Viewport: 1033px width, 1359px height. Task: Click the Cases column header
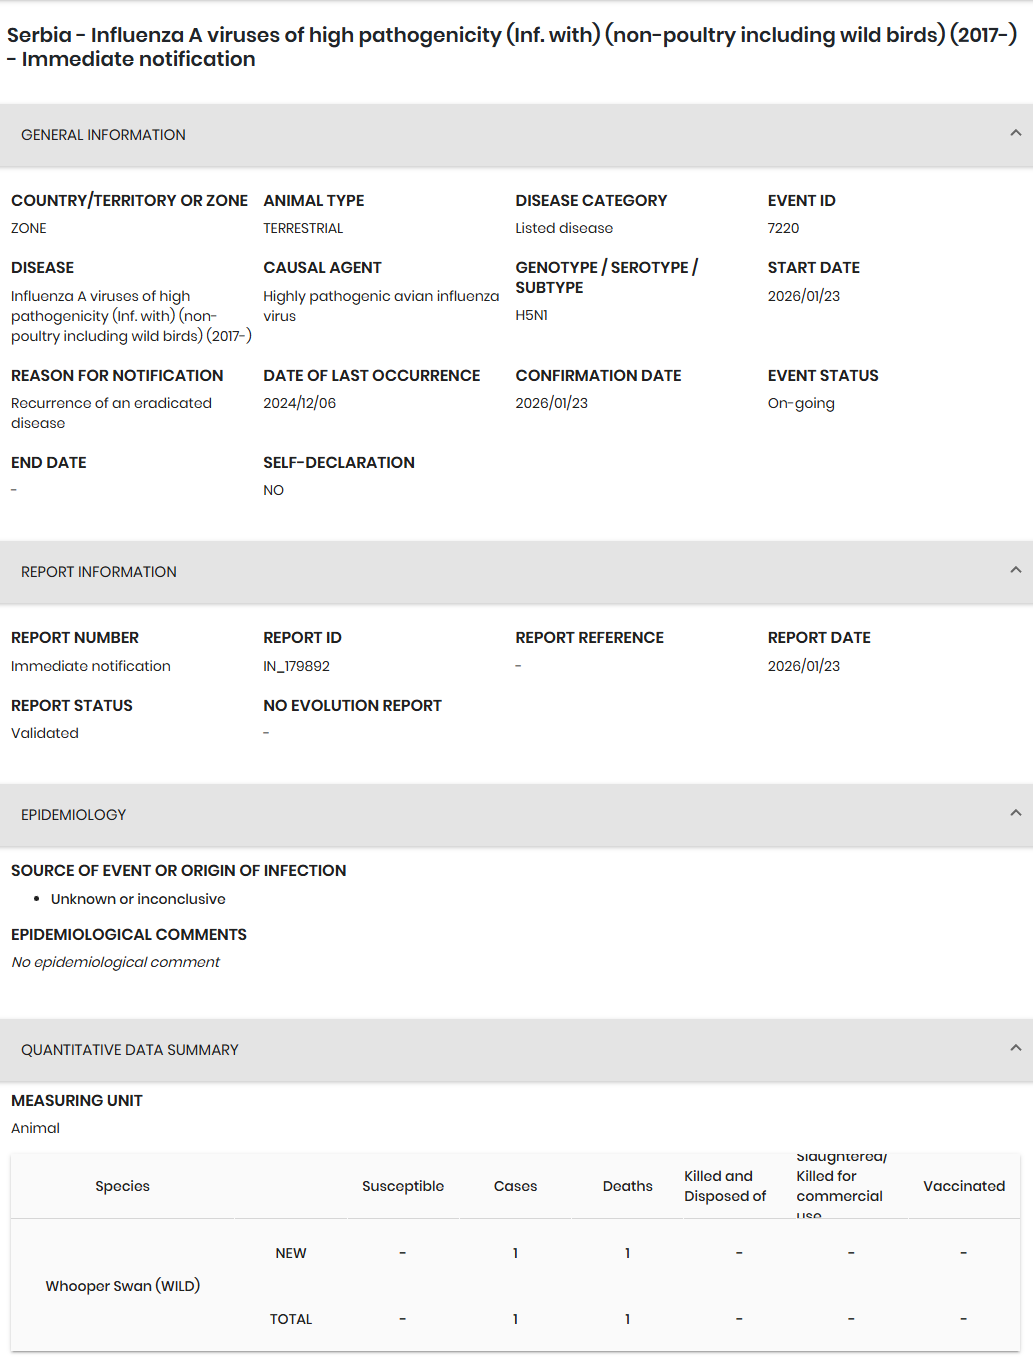(515, 1186)
